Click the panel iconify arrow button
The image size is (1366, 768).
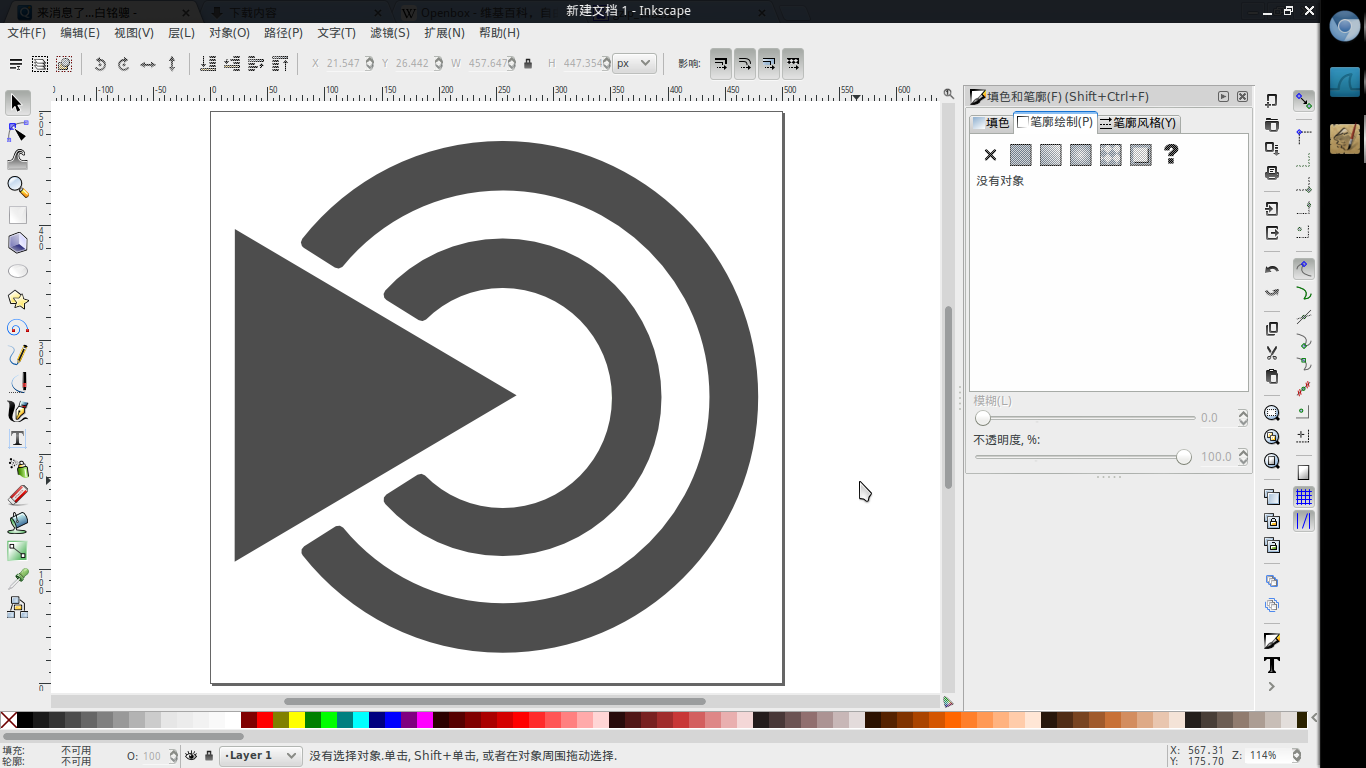[x=1222, y=97]
